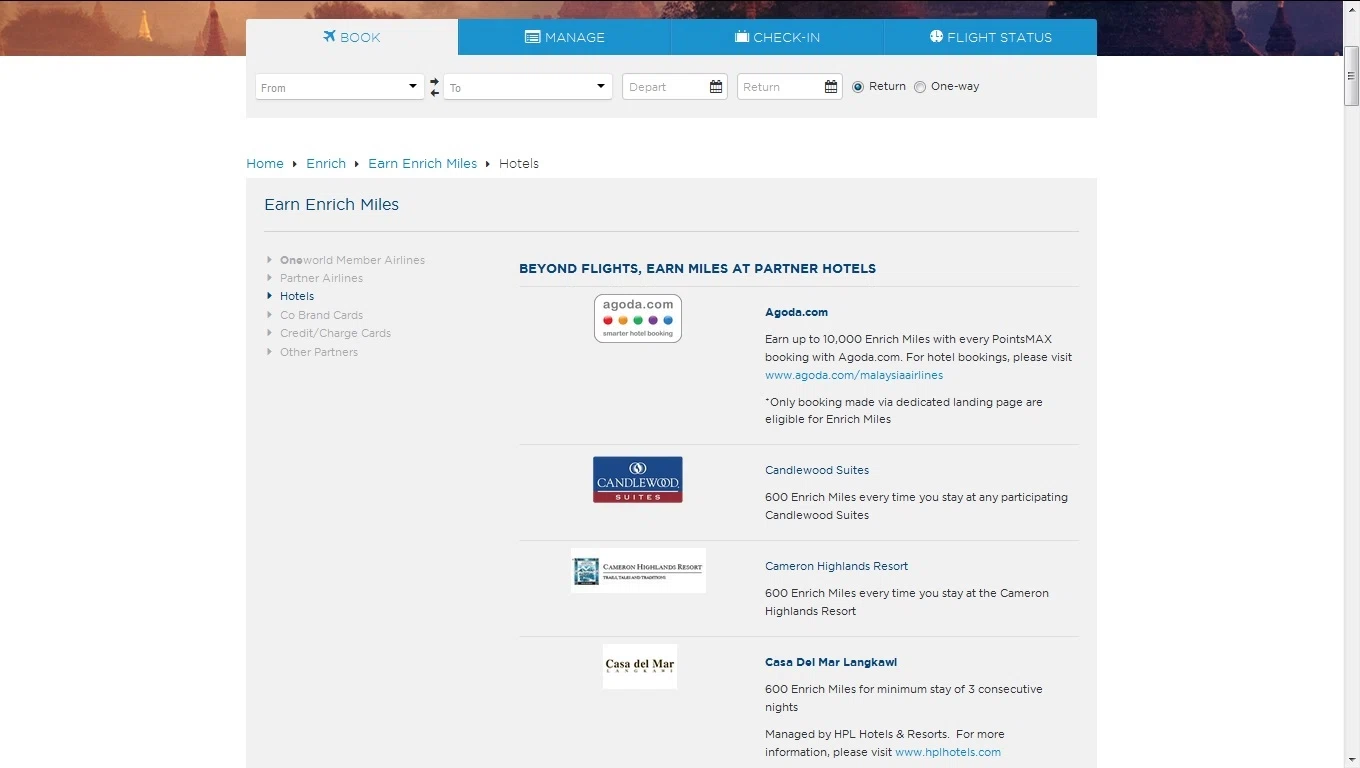
Task: Open Earn Enrich Miles breadcrumb link
Action: tap(423, 163)
